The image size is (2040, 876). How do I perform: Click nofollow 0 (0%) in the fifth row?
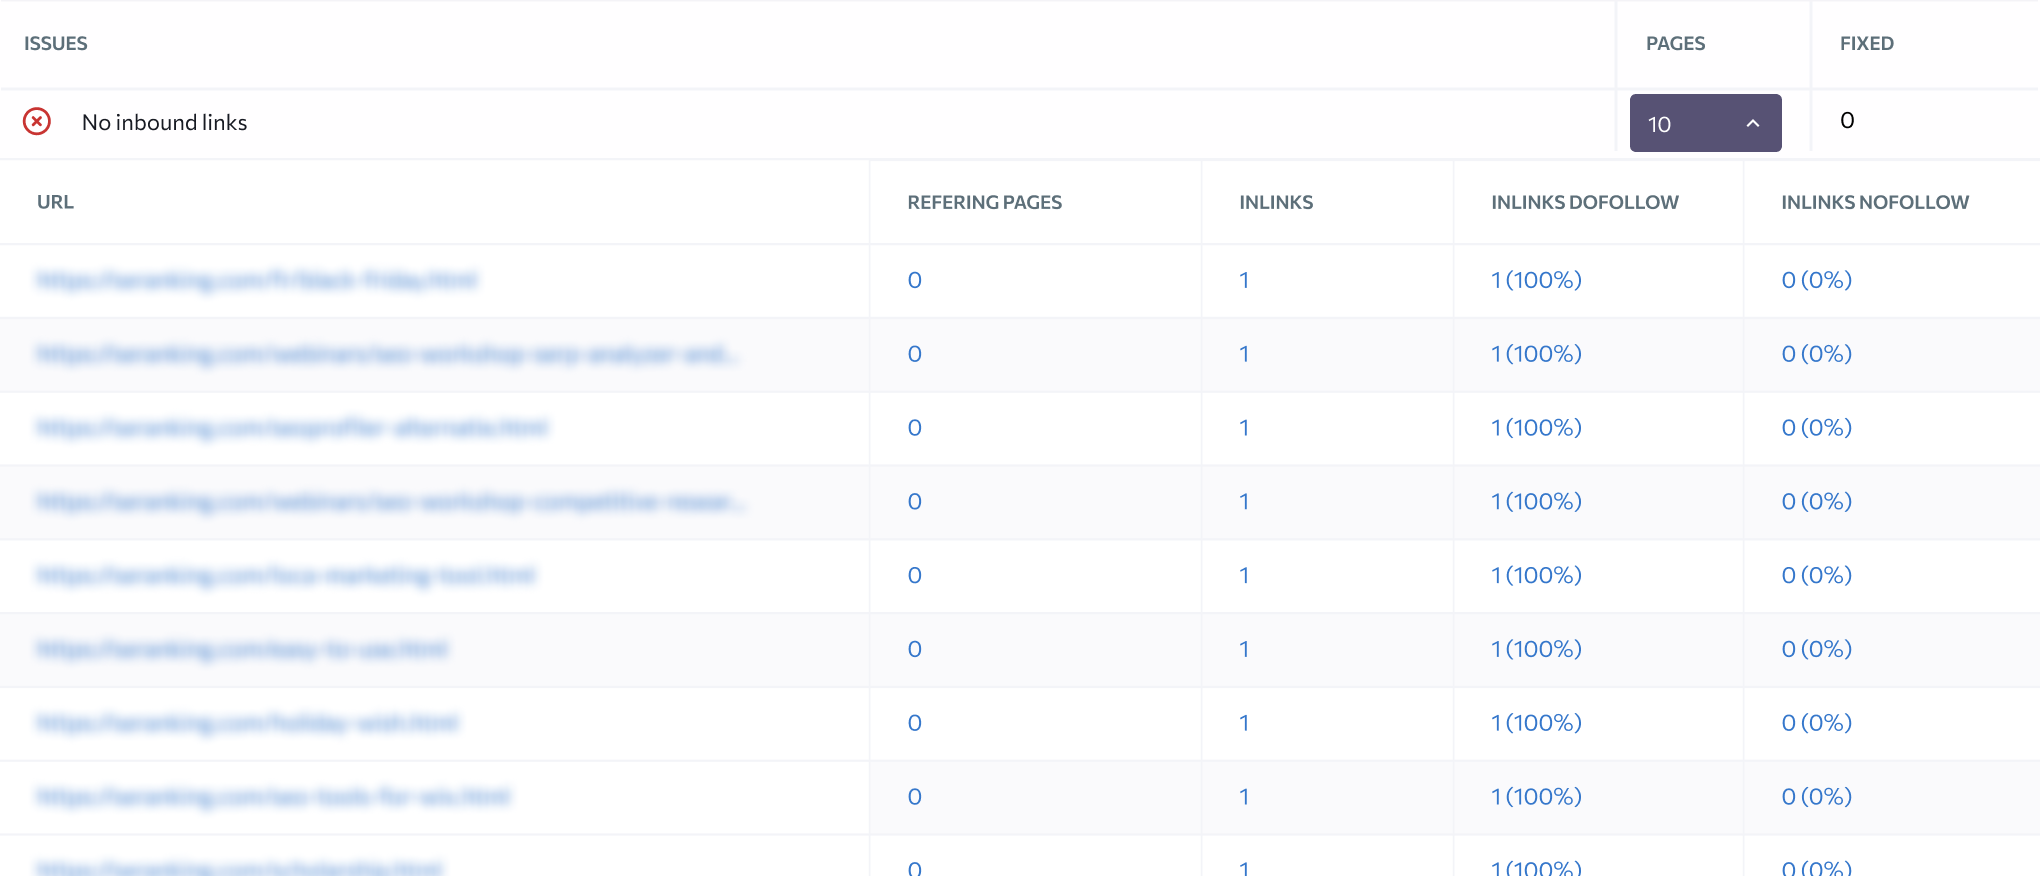click(1816, 576)
